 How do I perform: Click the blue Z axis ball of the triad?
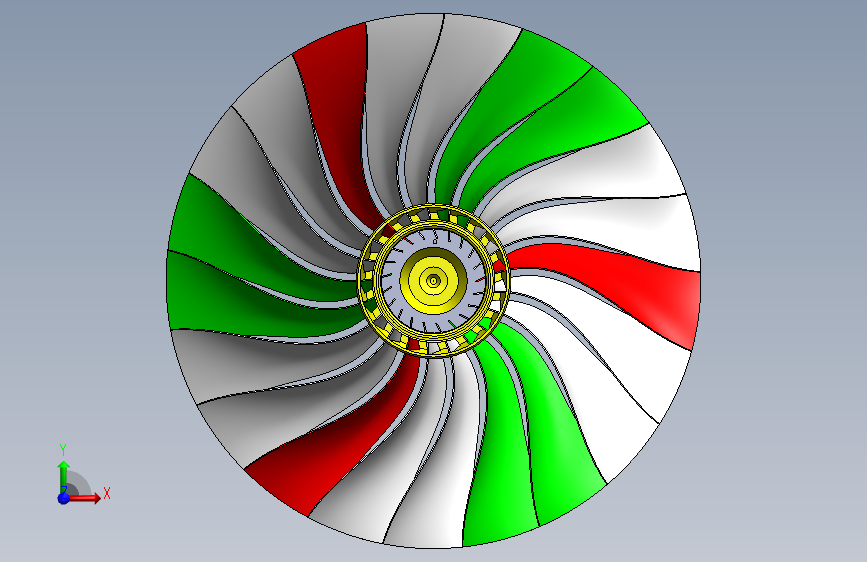pos(64,498)
